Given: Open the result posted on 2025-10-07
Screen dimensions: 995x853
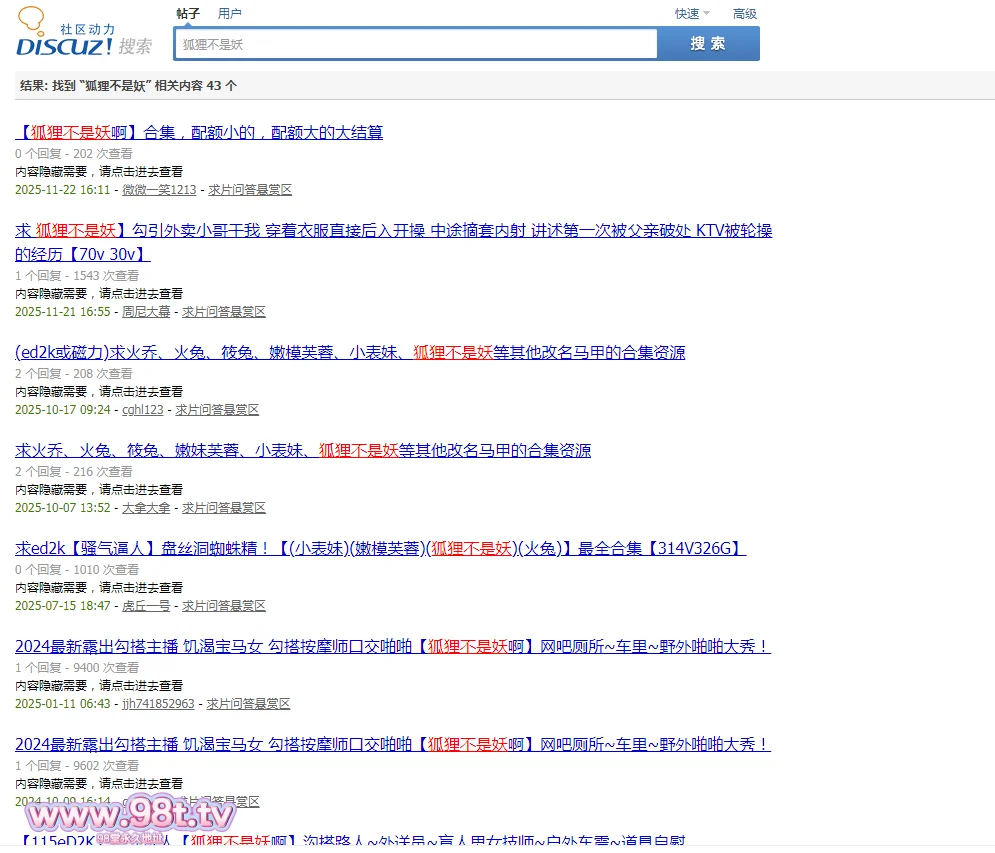Looking at the screenshot, I should pos(303,450).
